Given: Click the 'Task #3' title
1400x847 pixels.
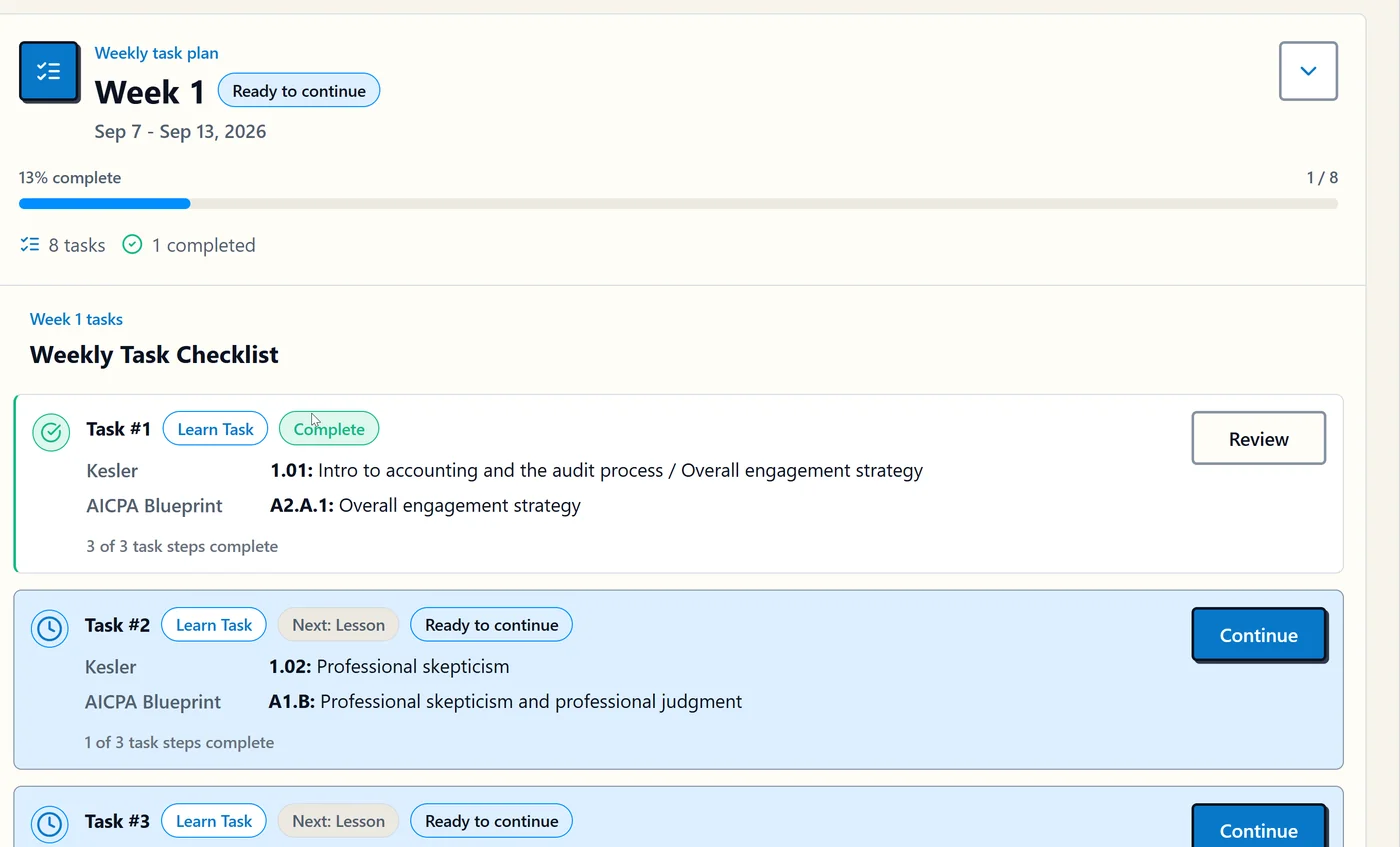Looking at the screenshot, I should pyautogui.click(x=117, y=821).
